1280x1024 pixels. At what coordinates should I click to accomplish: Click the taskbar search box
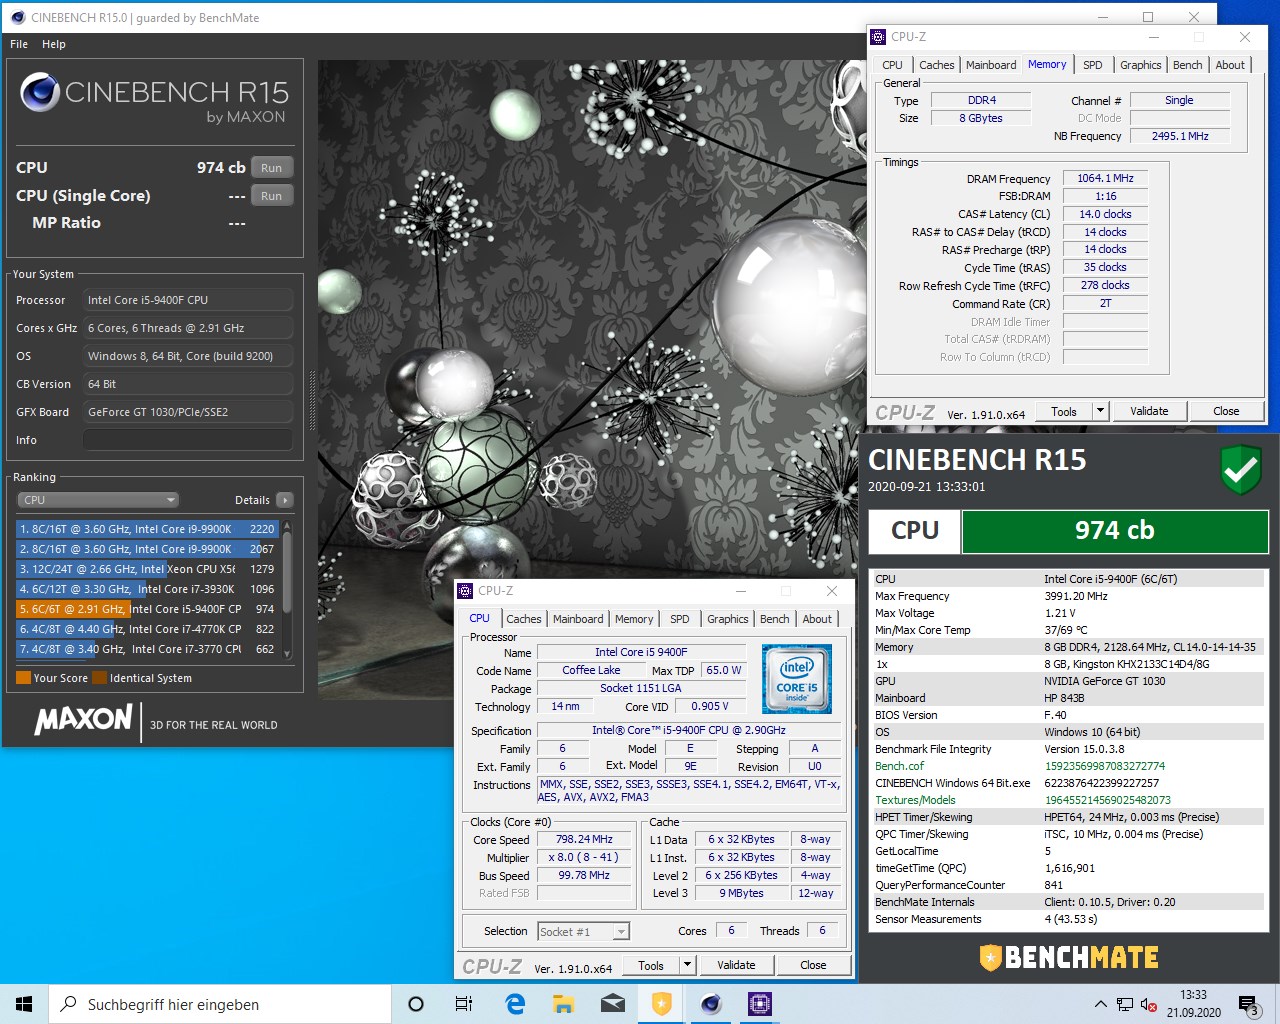(220, 1004)
